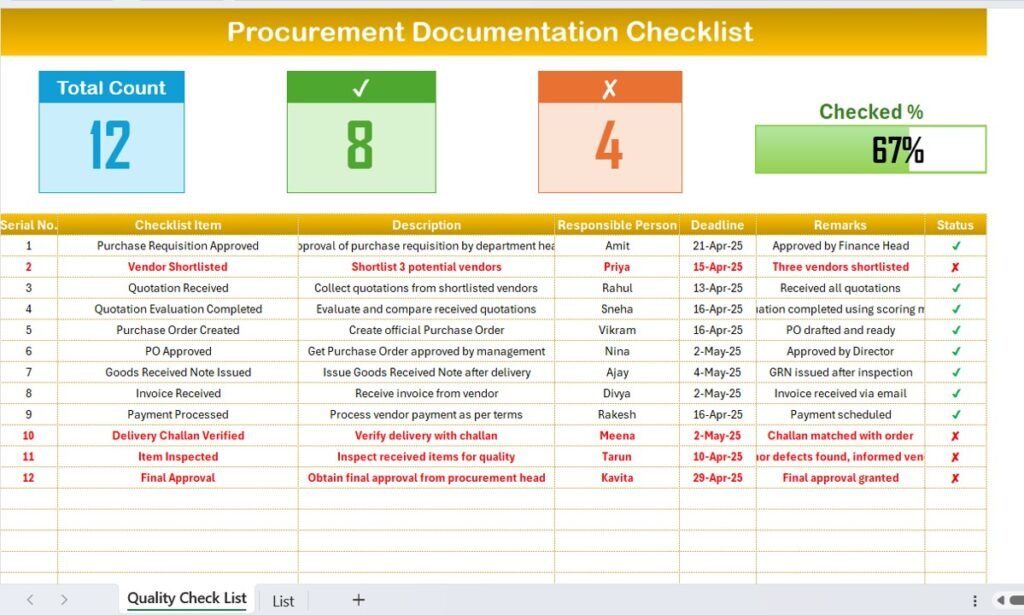The image size is (1024, 615).
Task: Click the orange X icon summary card
Action: (x=610, y=130)
